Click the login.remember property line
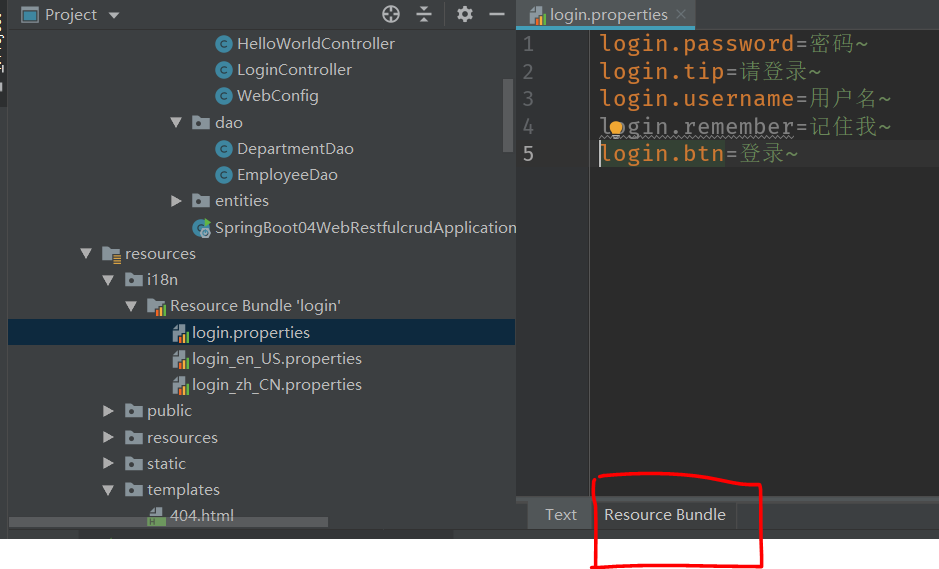939x569 pixels. (745, 126)
